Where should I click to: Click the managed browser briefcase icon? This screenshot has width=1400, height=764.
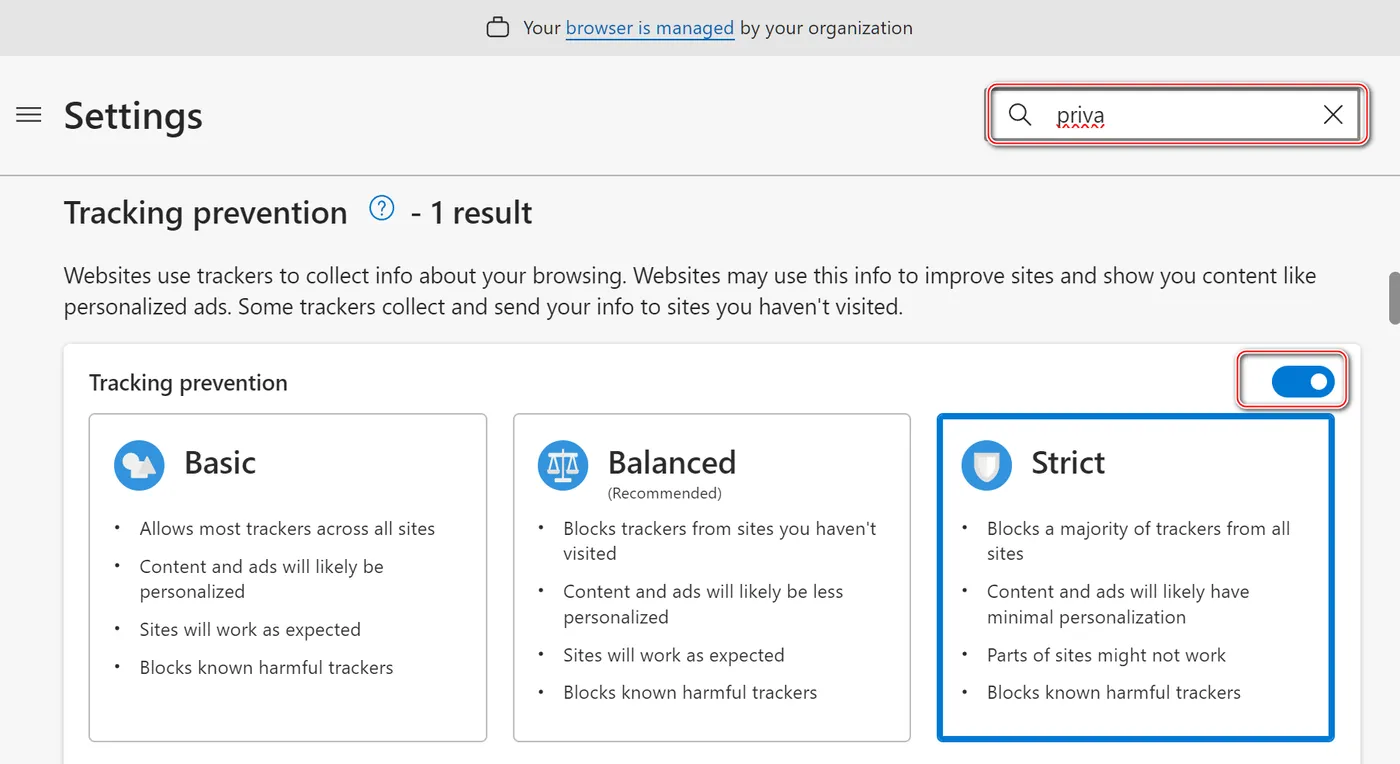pyautogui.click(x=497, y=28)
